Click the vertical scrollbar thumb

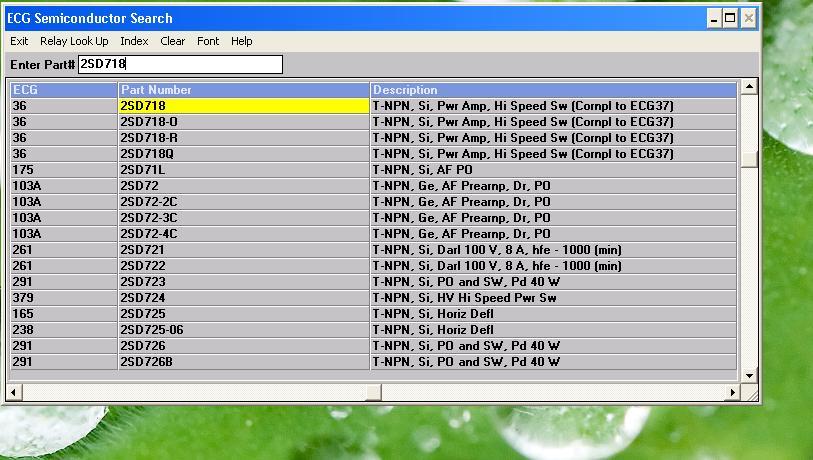pyautogui.click(x=749, y=159)
